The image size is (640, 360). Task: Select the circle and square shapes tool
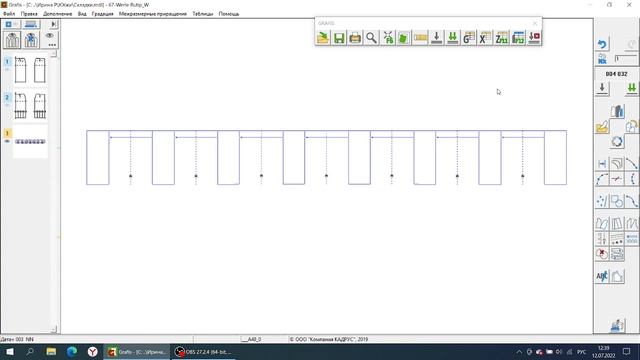[617, 201]
